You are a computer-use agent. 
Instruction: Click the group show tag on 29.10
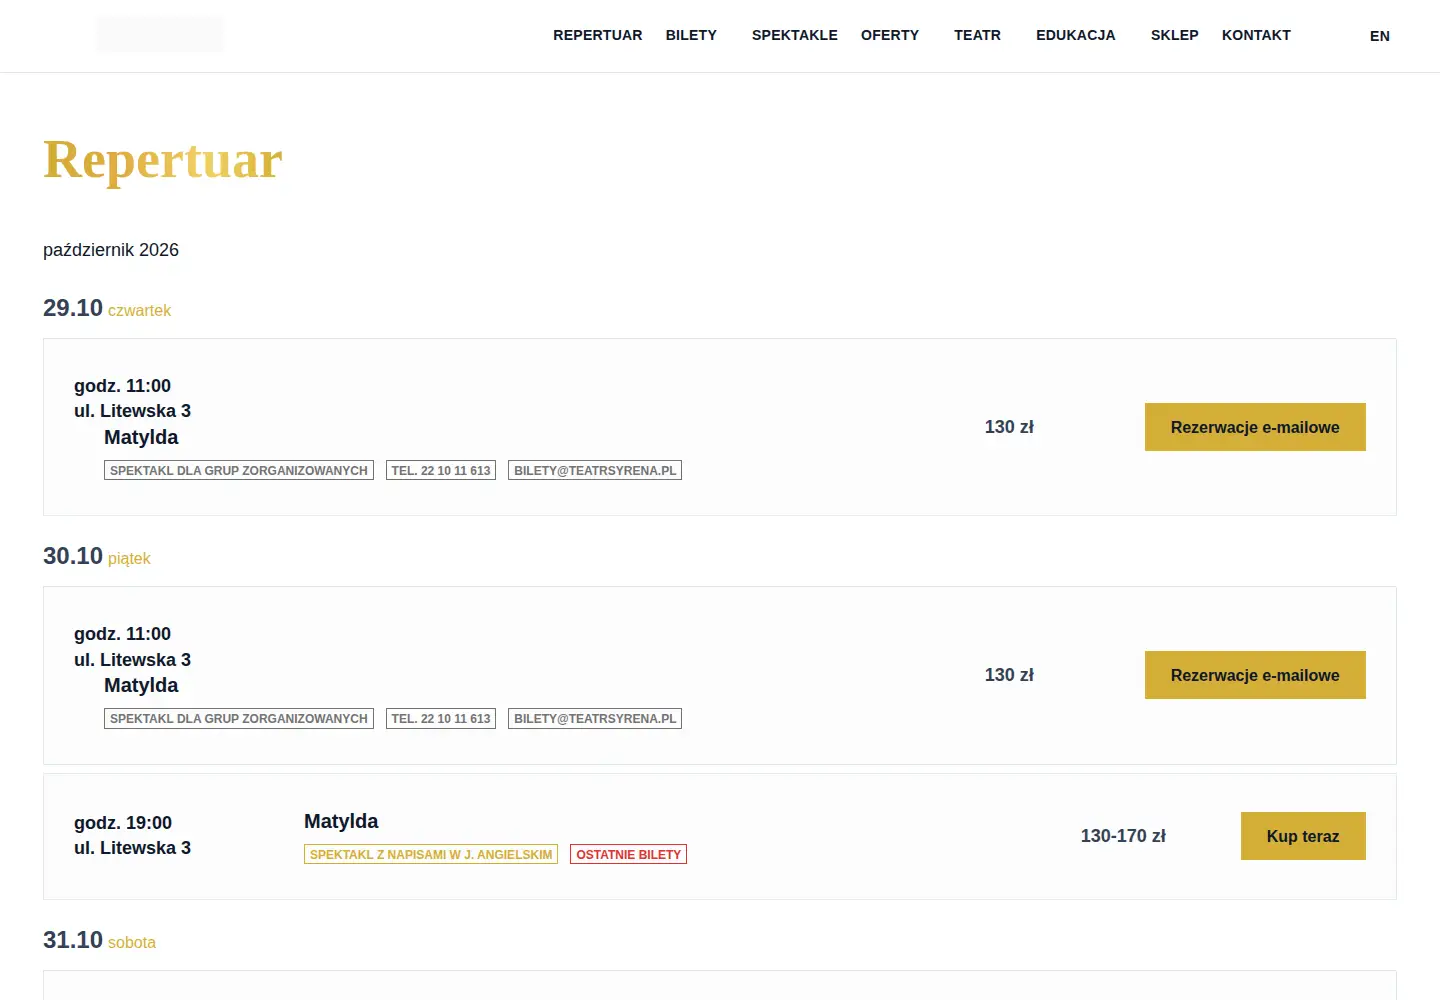239,470
